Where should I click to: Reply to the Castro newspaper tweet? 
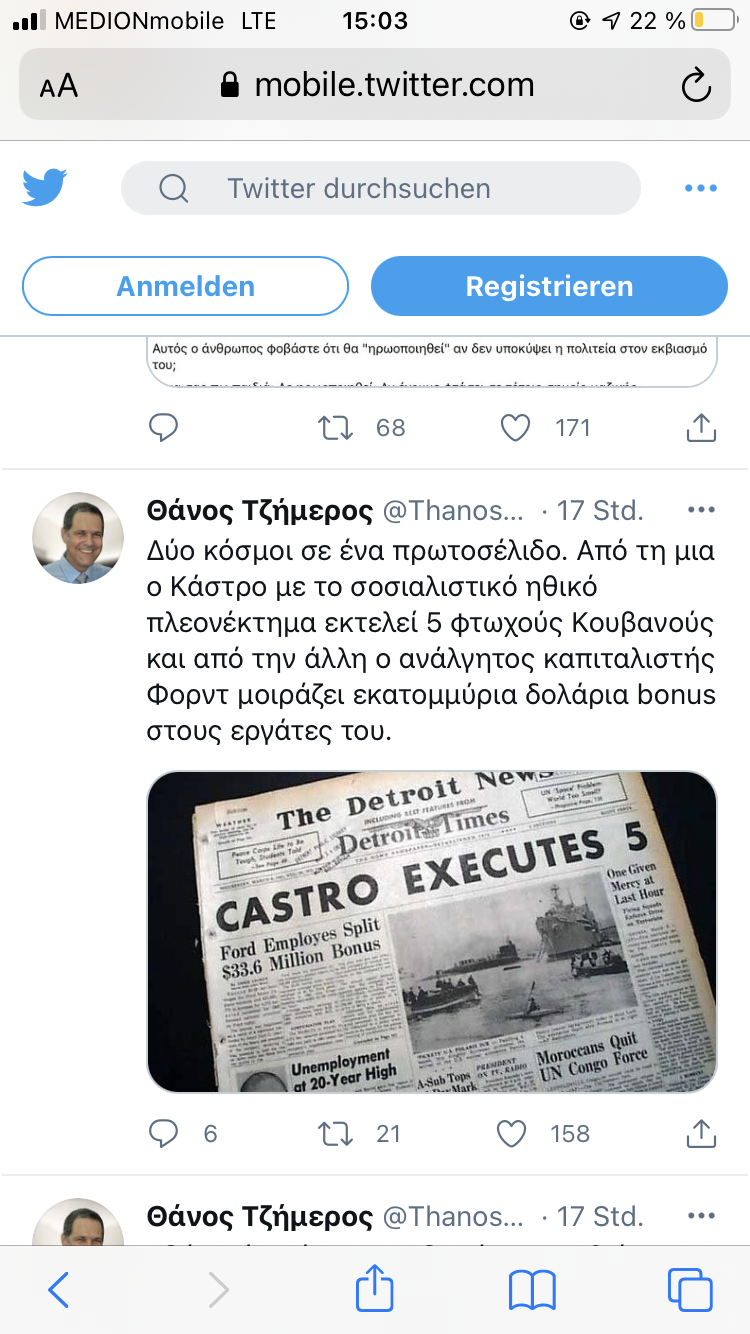[163, 1133]
